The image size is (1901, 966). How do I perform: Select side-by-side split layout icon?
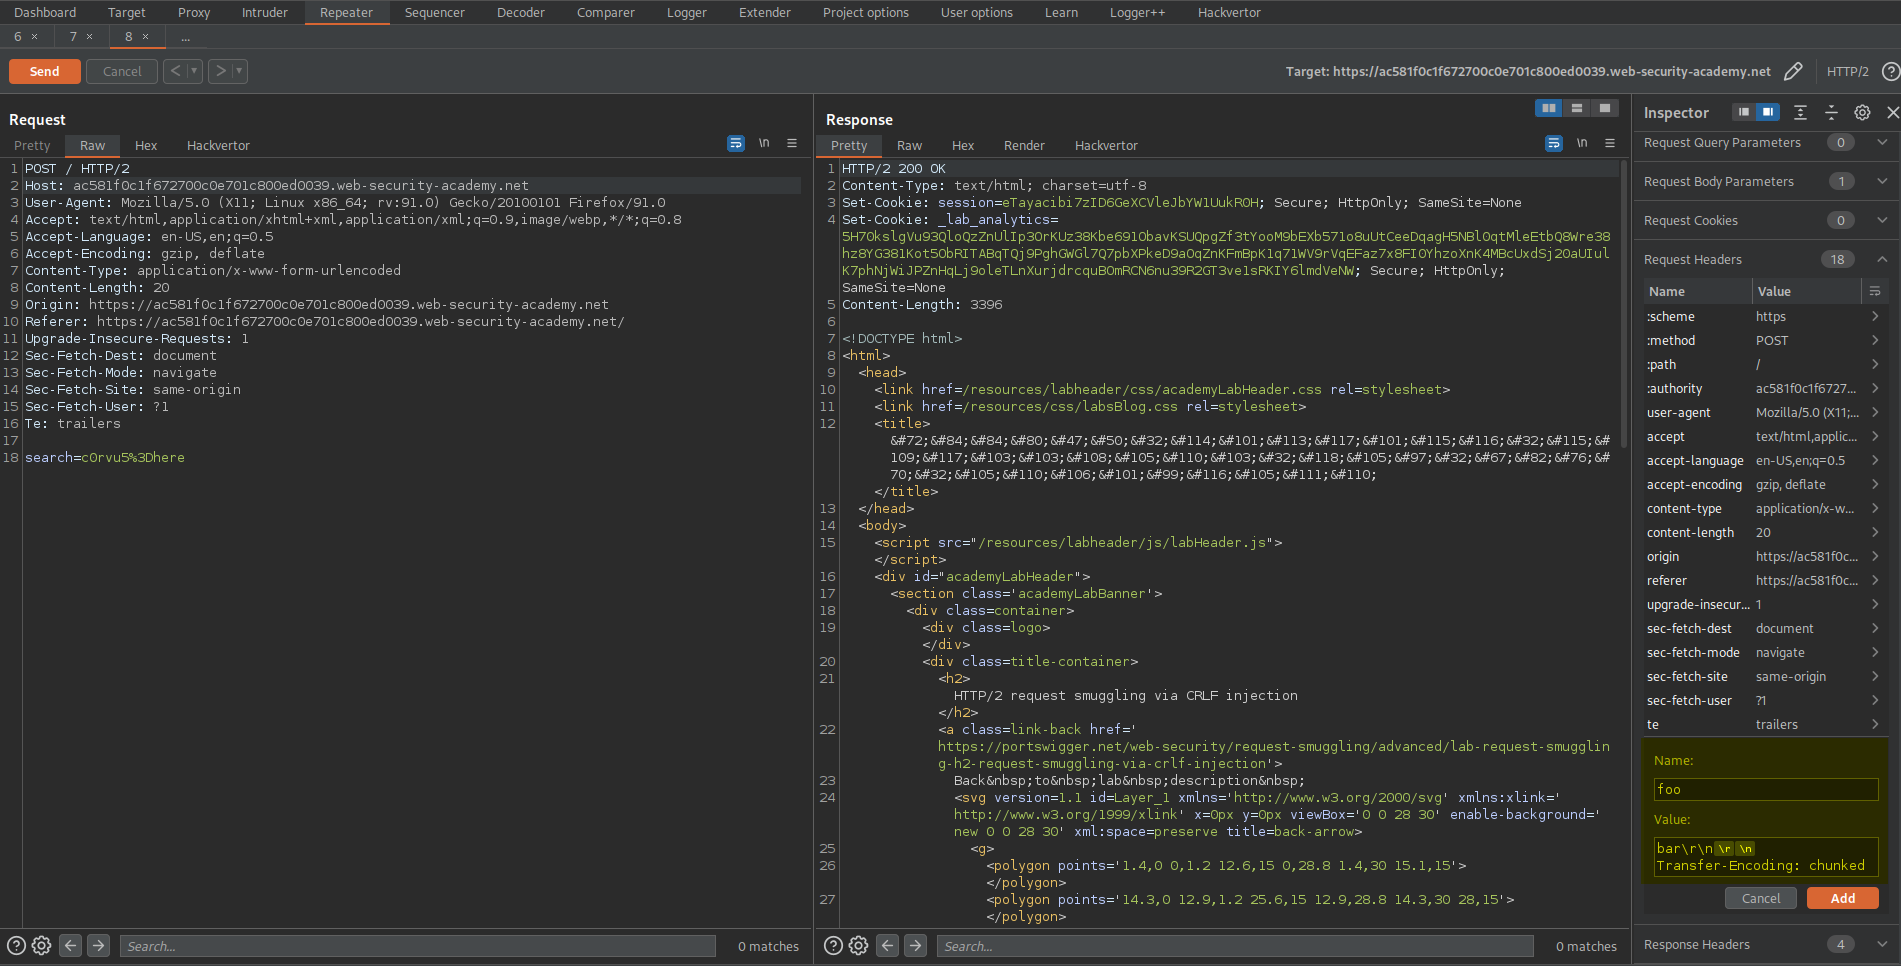tap(1548, 108)
